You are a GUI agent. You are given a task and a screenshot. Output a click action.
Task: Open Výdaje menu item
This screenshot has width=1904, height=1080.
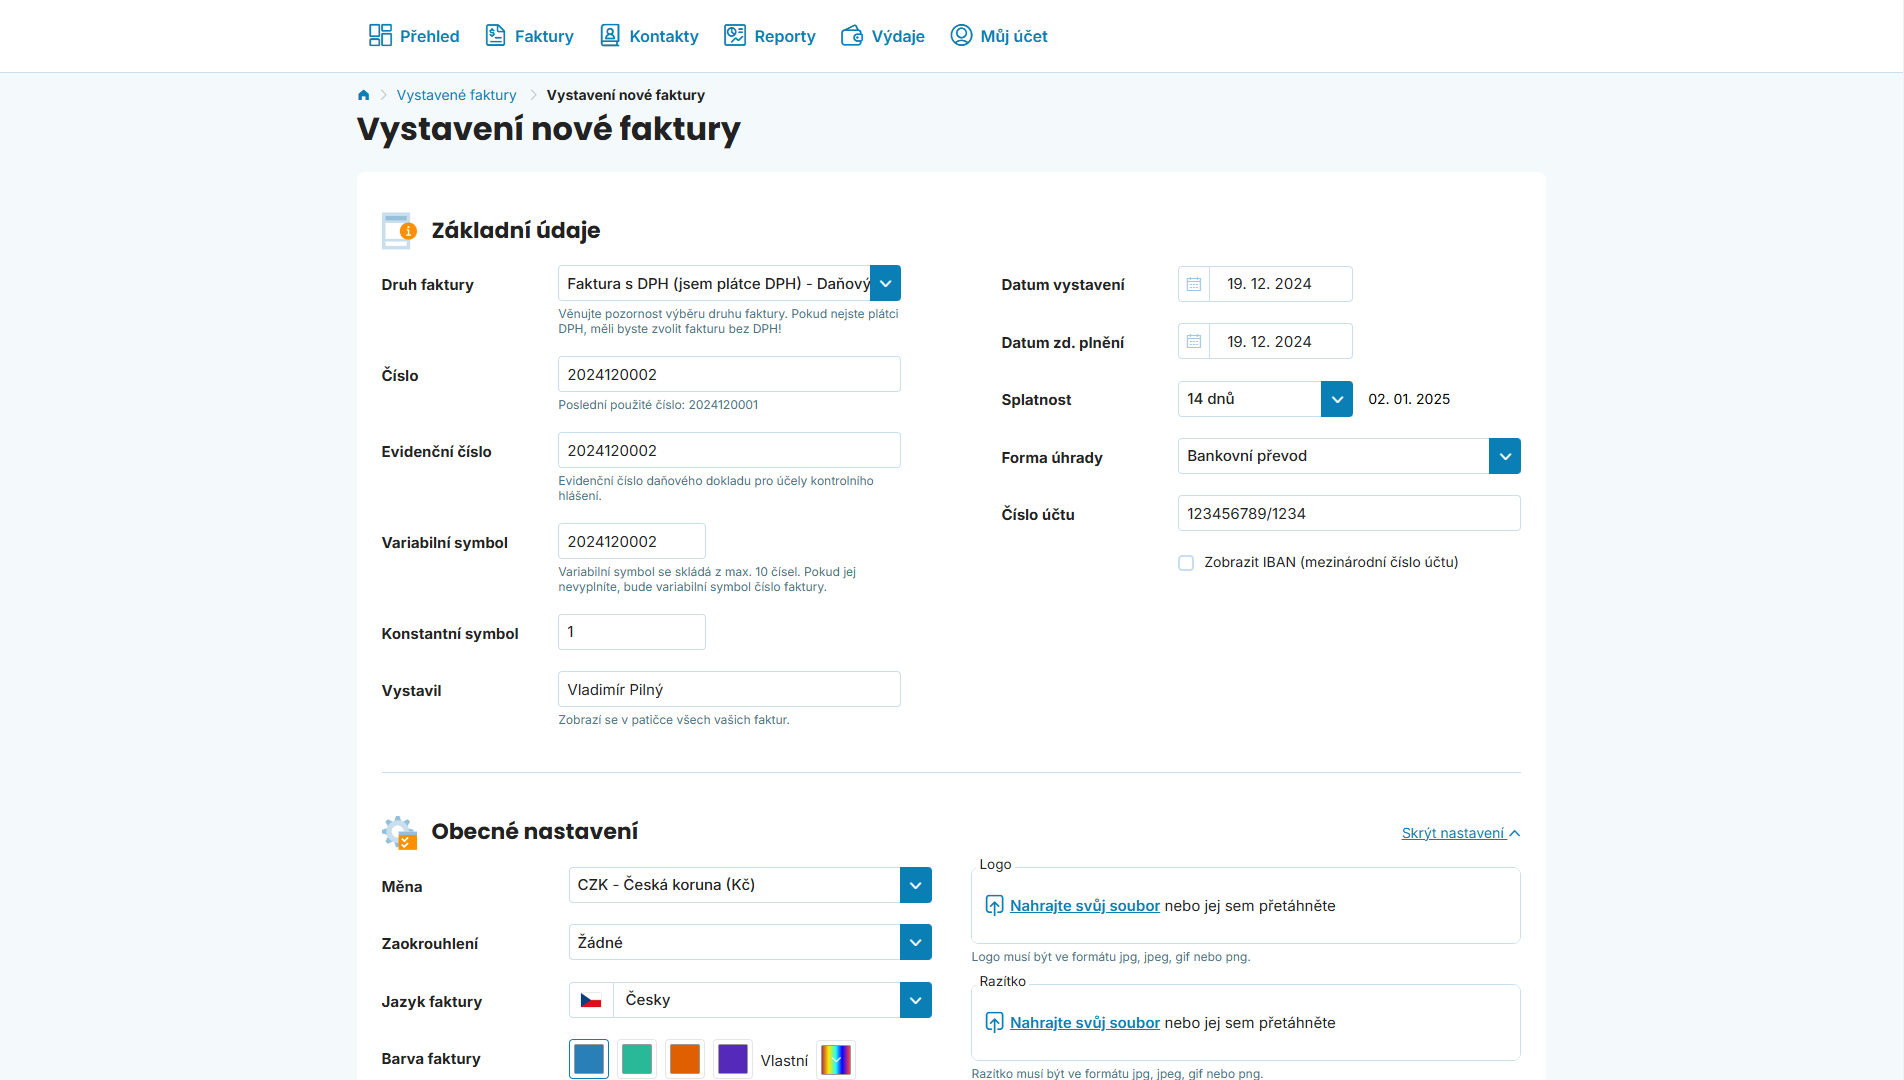pyautogui.click(x=882, y=36)
